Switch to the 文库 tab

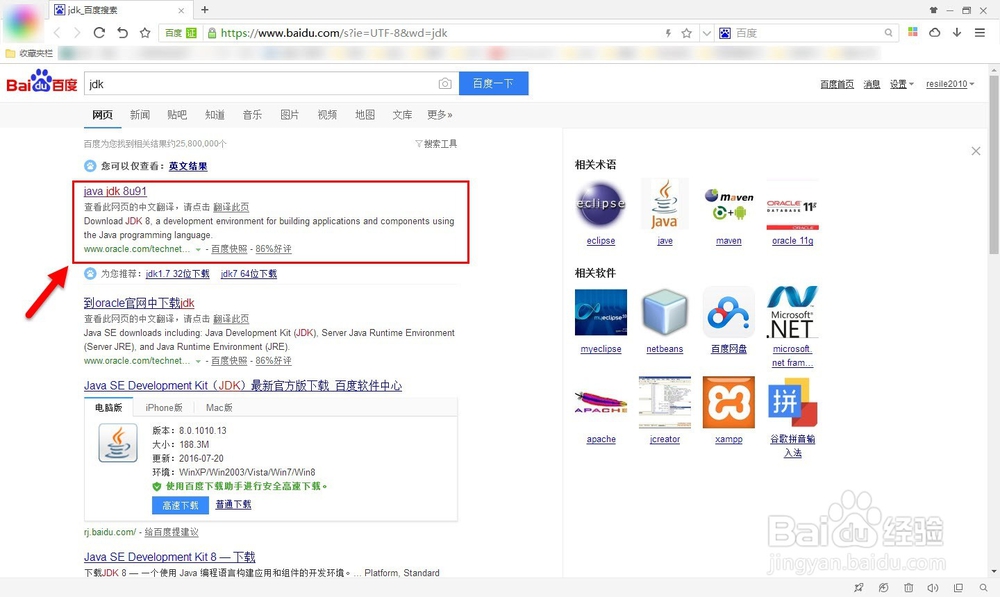pos(402,115)
